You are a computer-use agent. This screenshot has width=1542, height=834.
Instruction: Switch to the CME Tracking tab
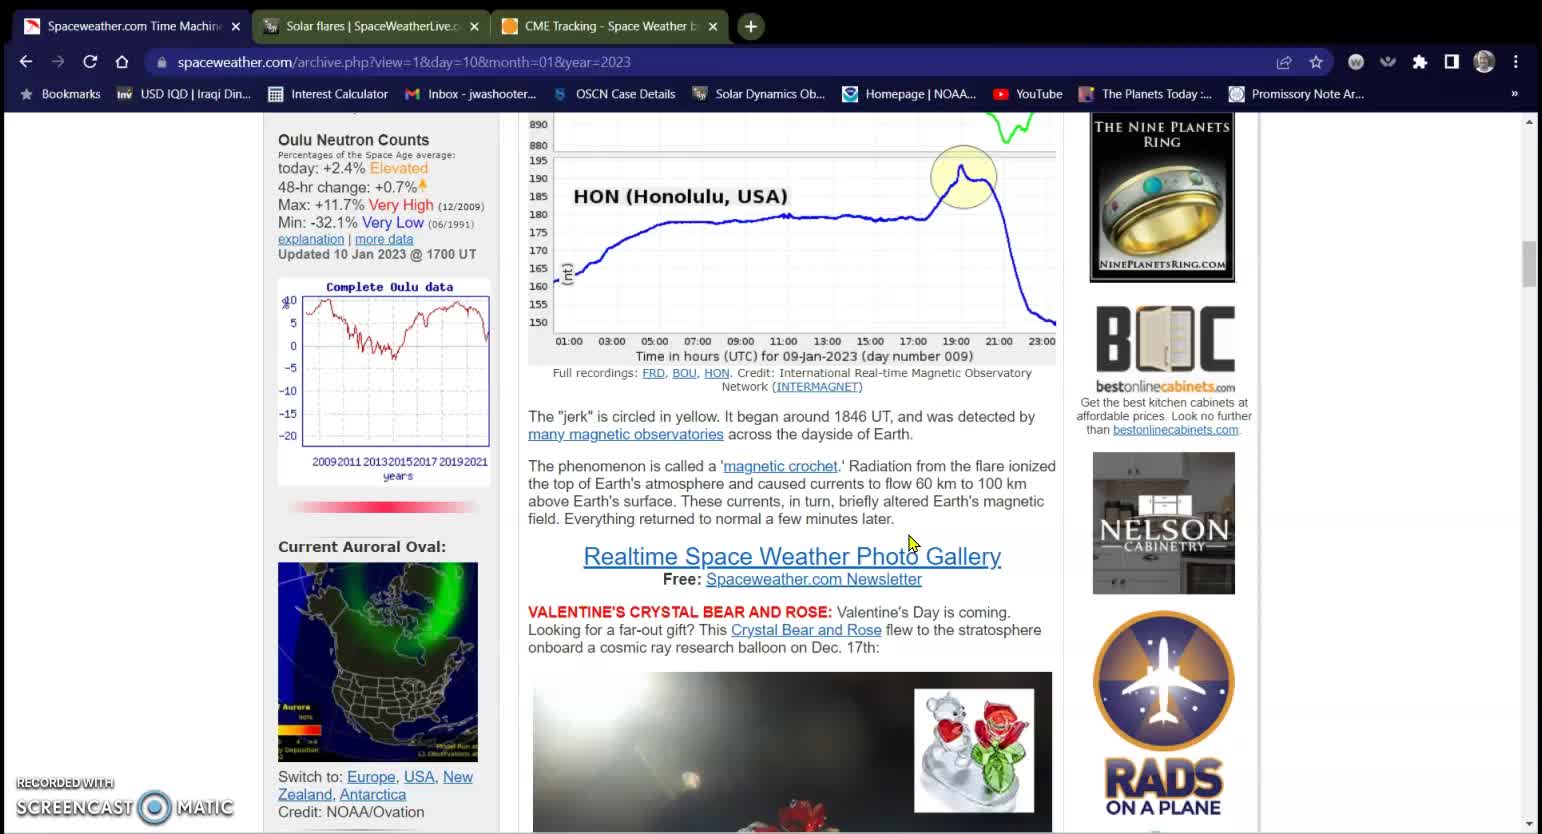[x=610, y=26]
